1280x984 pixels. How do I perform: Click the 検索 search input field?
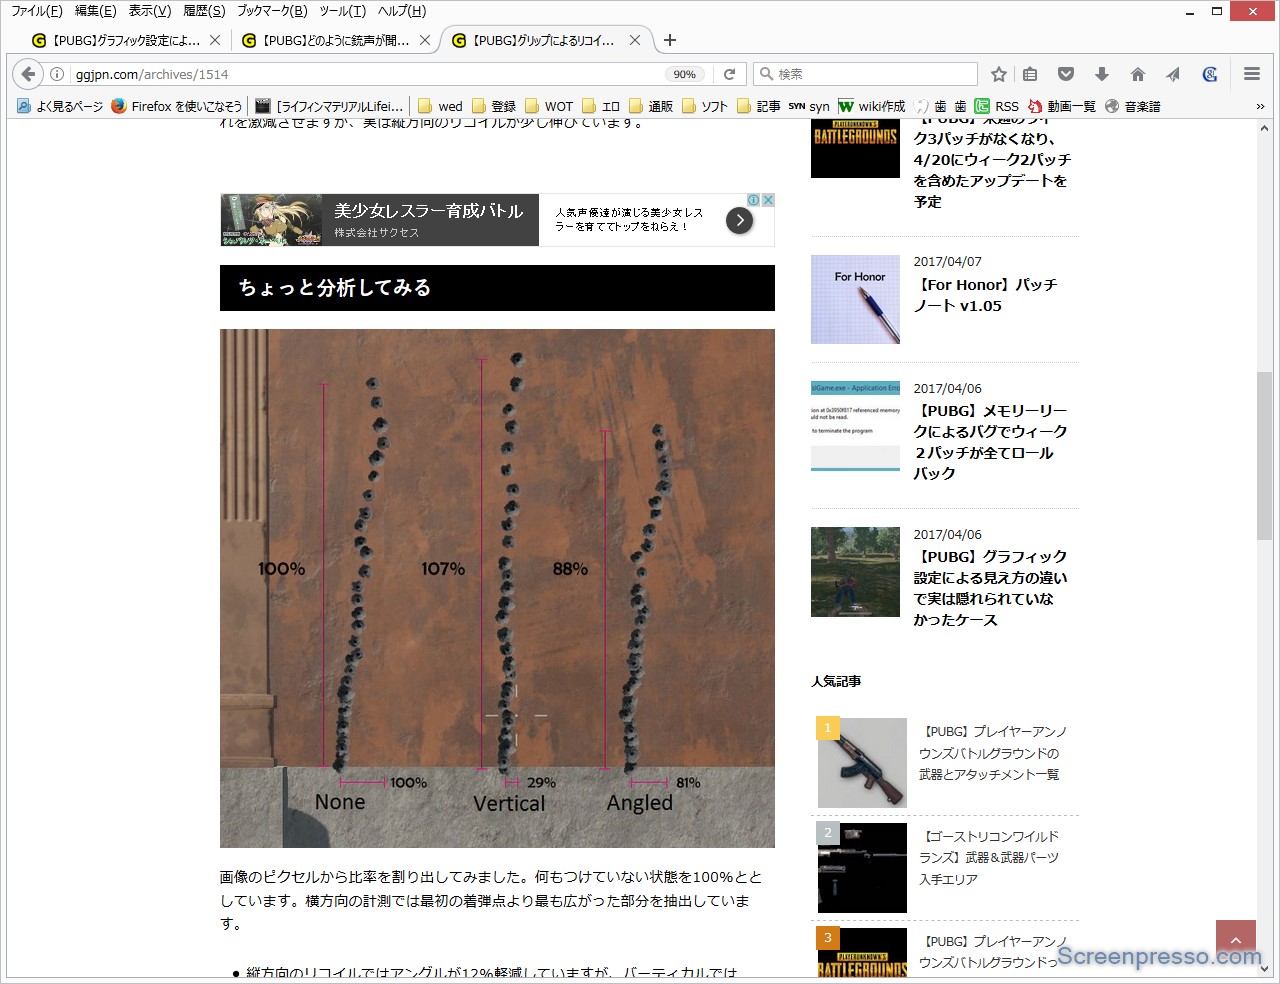point(870,74)
